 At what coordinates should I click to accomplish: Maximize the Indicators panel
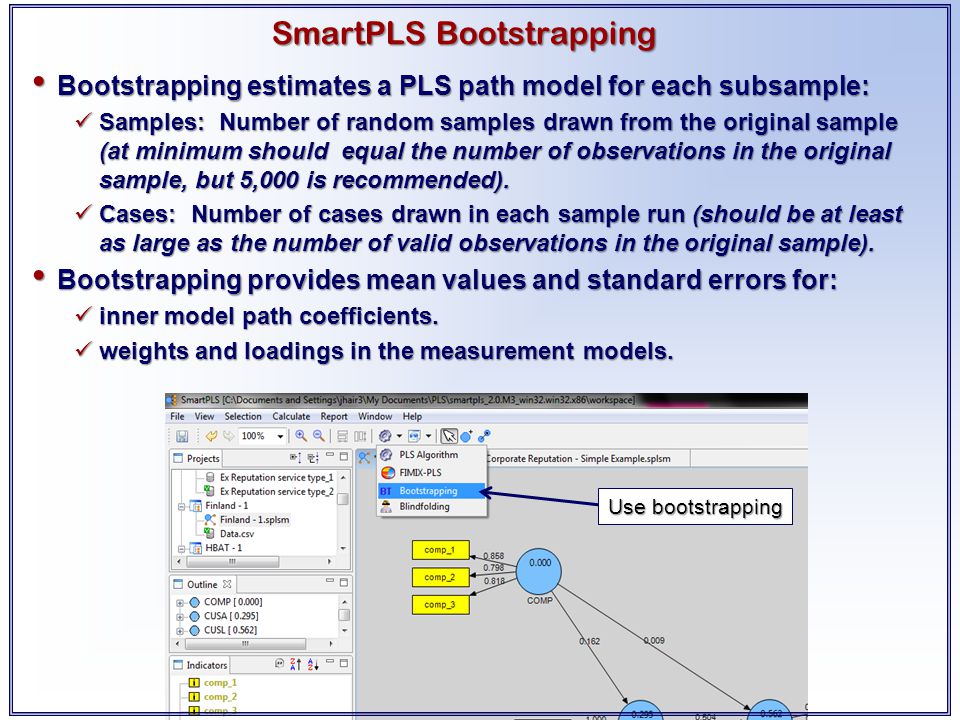(x=343, y=662)
